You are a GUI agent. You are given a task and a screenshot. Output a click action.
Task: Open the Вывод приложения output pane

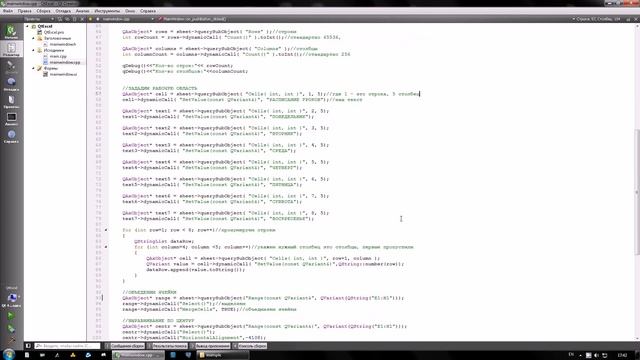211,346
